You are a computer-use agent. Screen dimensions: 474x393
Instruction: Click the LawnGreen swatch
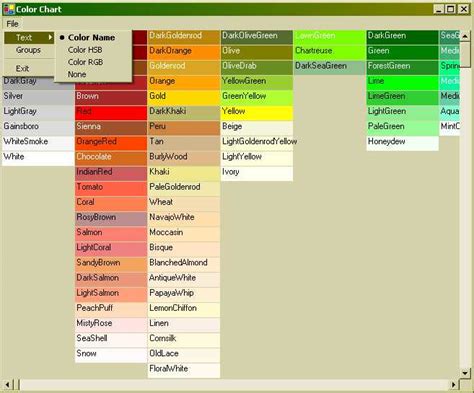330,36
